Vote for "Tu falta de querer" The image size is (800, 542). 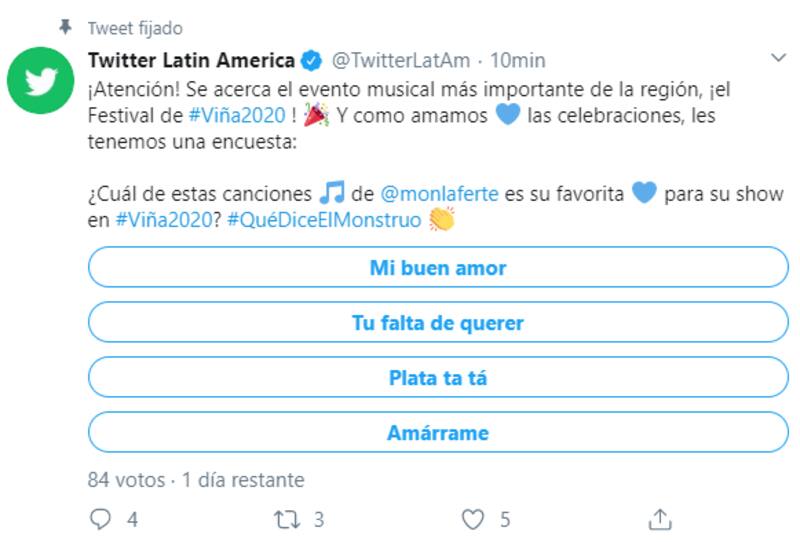point(438,324)
